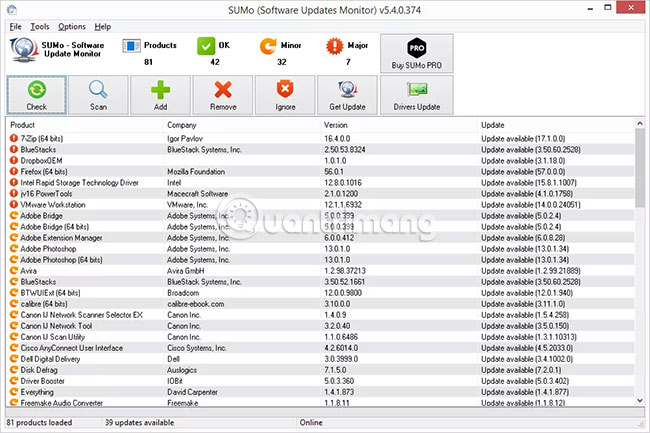The width and height of the screenshot is (650, 433).
Task: Click the SUMo globe logo icon
Action: (24, 49)
